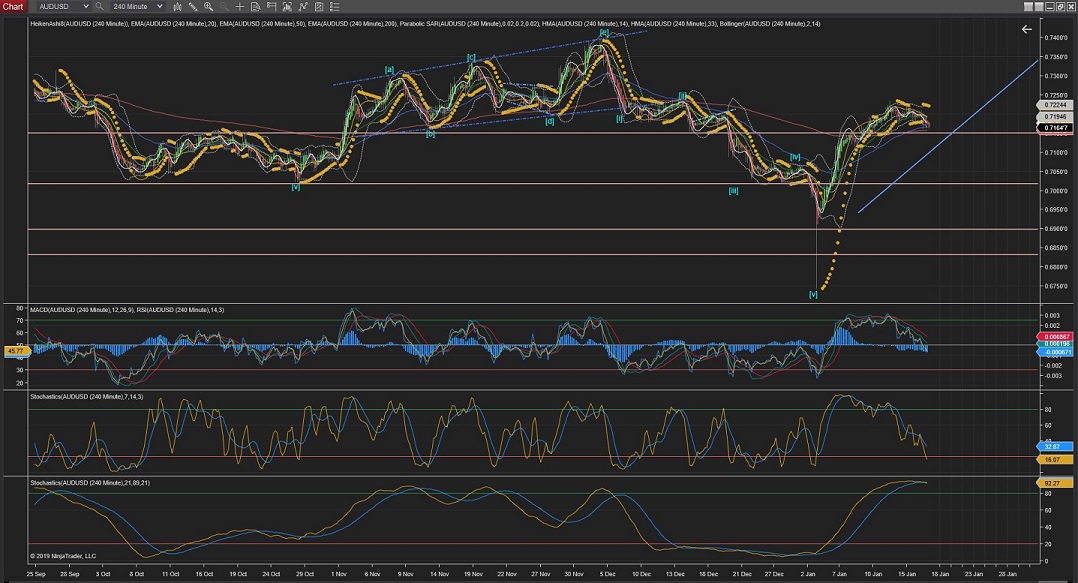The image size is (1078, 583).
Task: Click the [iii] wave label
Action: click(x=733, y=191)
